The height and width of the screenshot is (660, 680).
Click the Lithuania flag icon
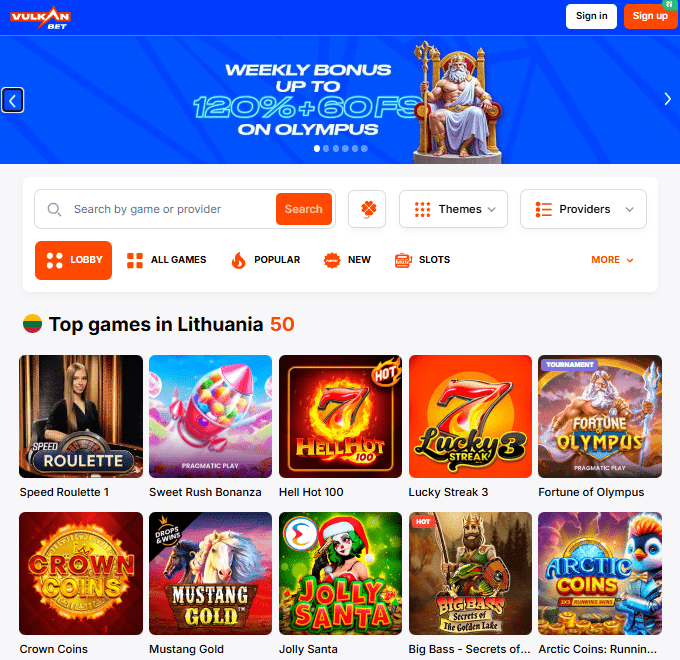click(x=33, y=323)
